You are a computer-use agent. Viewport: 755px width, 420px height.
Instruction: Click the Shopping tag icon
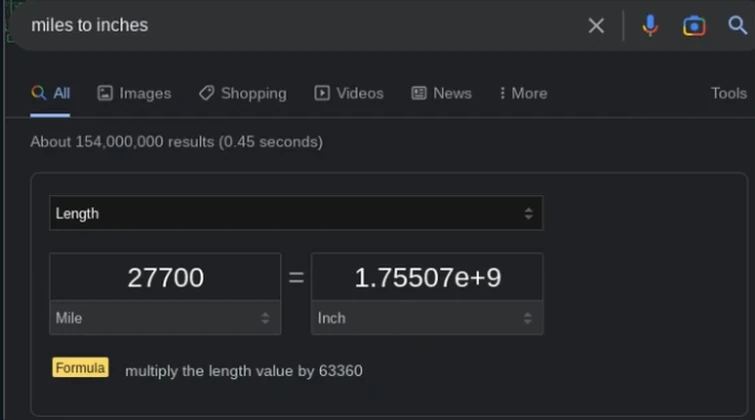[x=206, y=93]
